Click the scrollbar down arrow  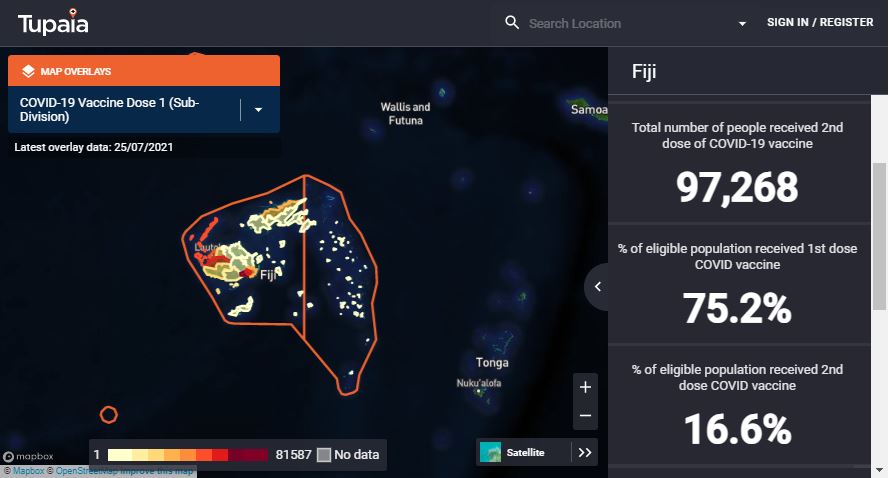click(880, 471)
